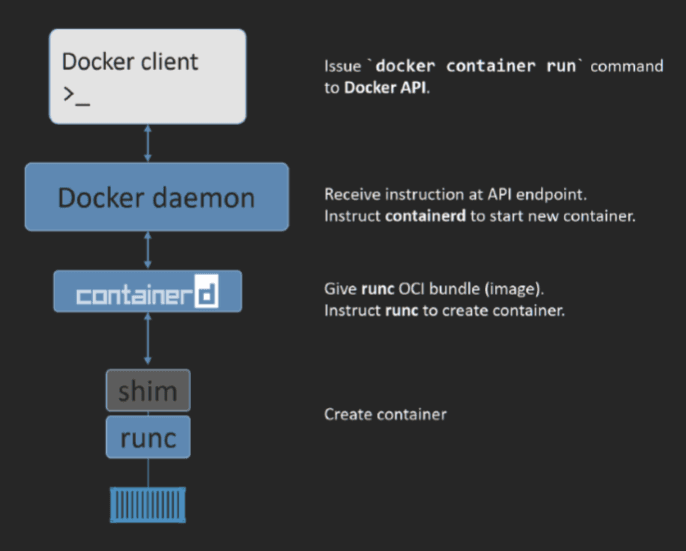The image size is (686, 551).
Task: Click the 'to Docker API.' text
Action: click(x=377, y=88)
